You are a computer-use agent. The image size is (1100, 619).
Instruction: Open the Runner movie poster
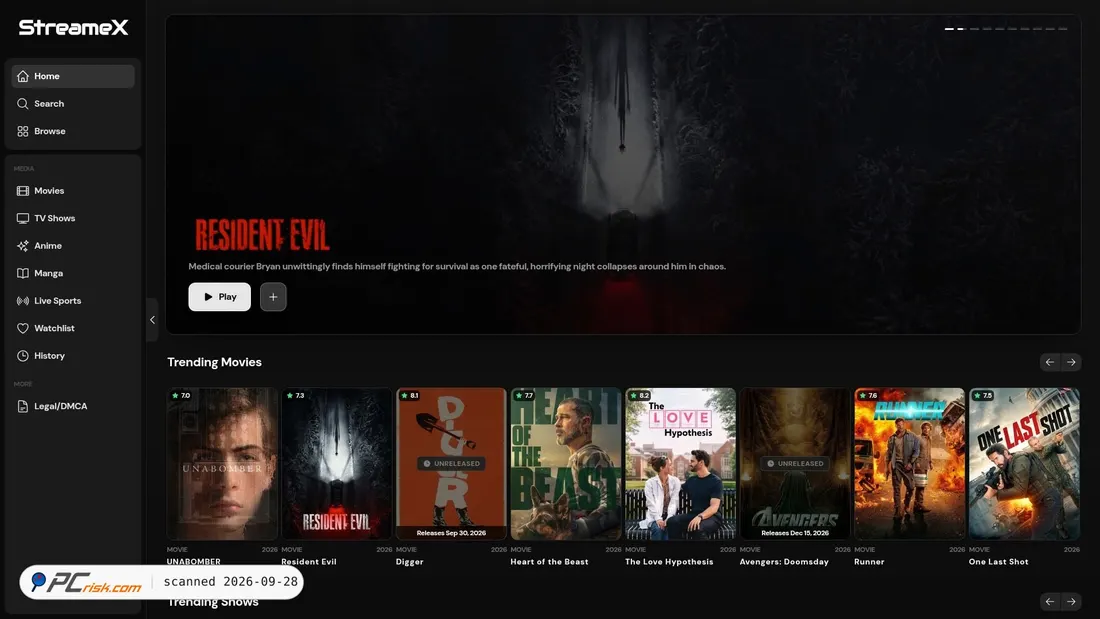pyautogui.click(x=909, y=464)
